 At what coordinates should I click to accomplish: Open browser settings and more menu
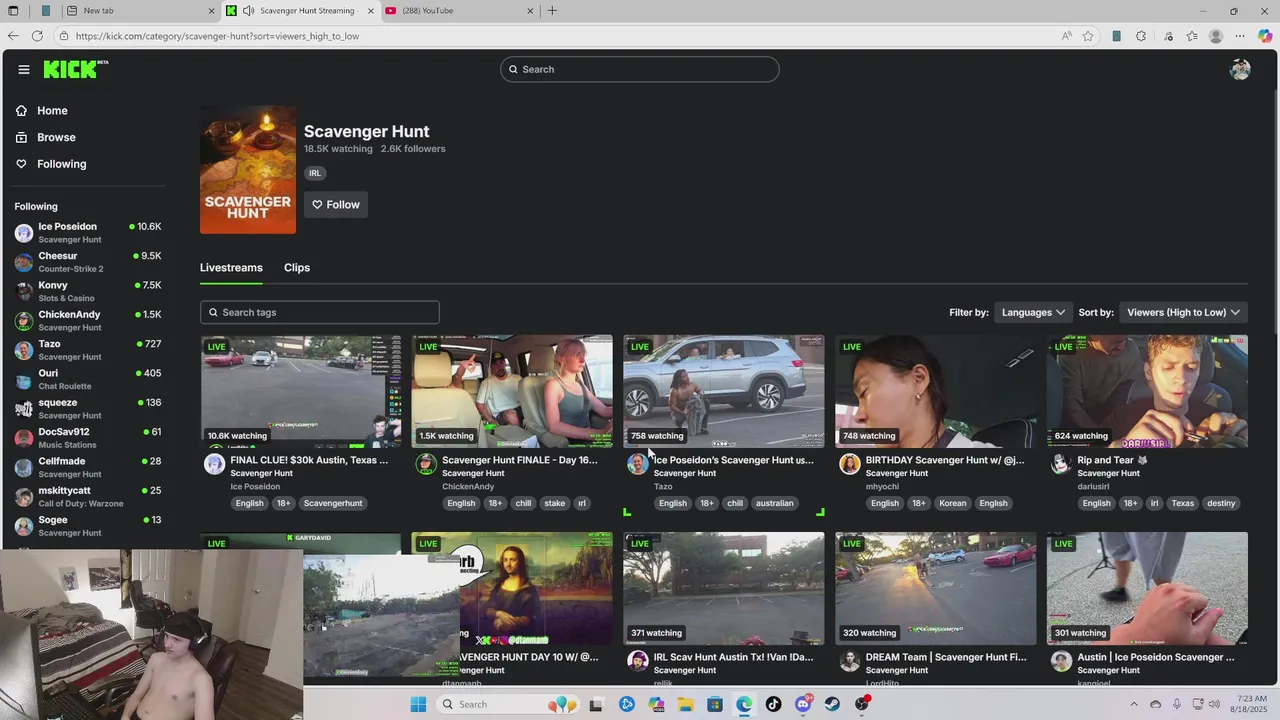click(1240, 36)
